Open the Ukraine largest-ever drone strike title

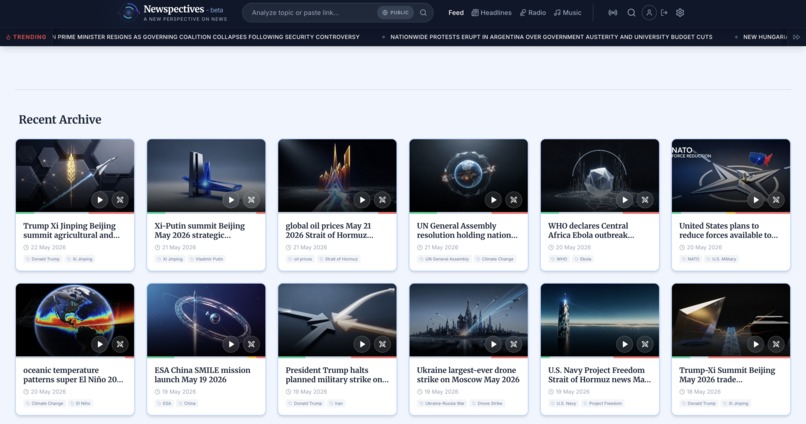click(468, 375)
